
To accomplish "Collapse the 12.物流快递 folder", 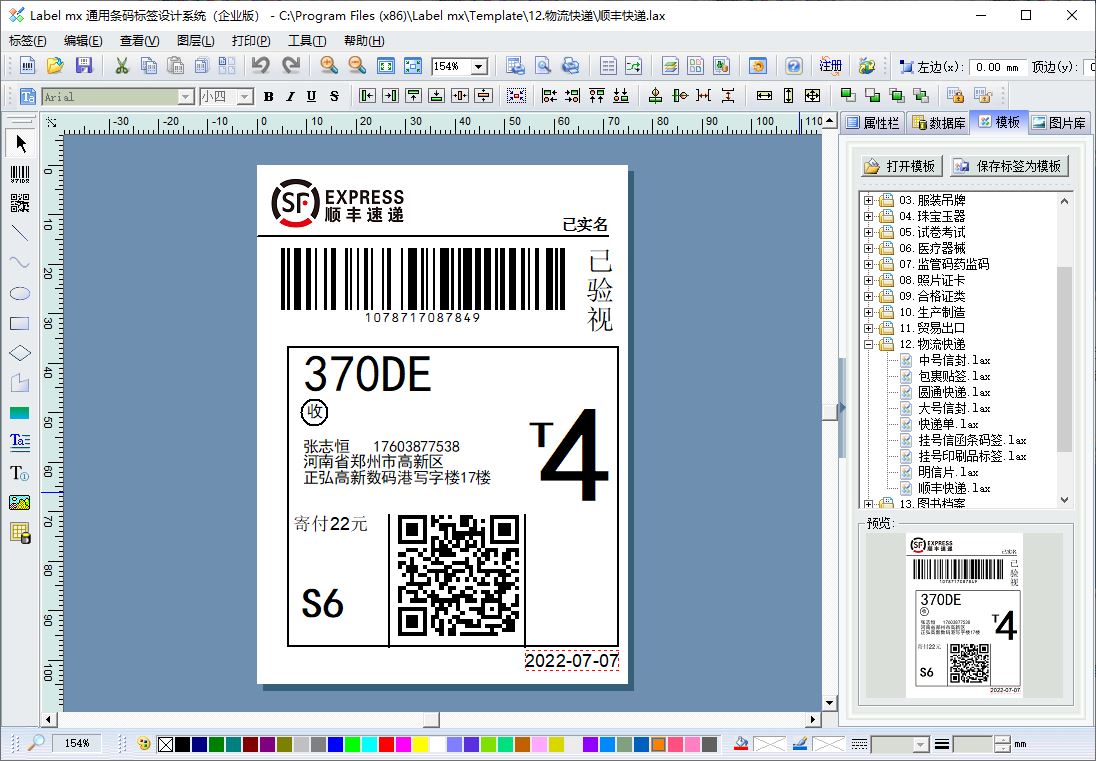I will click(x=868, y=344).
